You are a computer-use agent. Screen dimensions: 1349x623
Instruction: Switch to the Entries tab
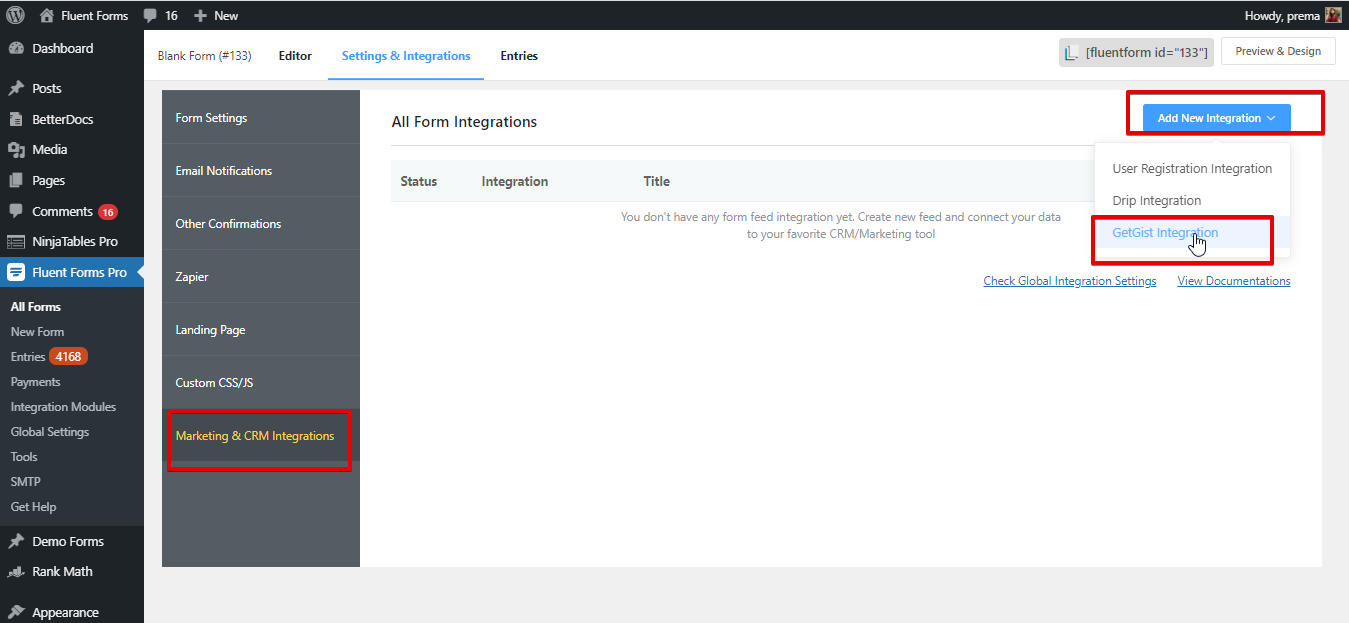[x=519, y=56]
